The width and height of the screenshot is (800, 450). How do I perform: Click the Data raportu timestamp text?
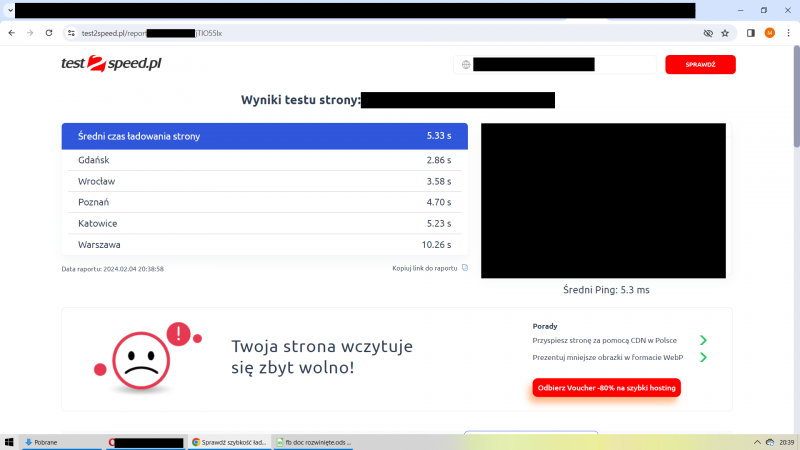[113, 269]
